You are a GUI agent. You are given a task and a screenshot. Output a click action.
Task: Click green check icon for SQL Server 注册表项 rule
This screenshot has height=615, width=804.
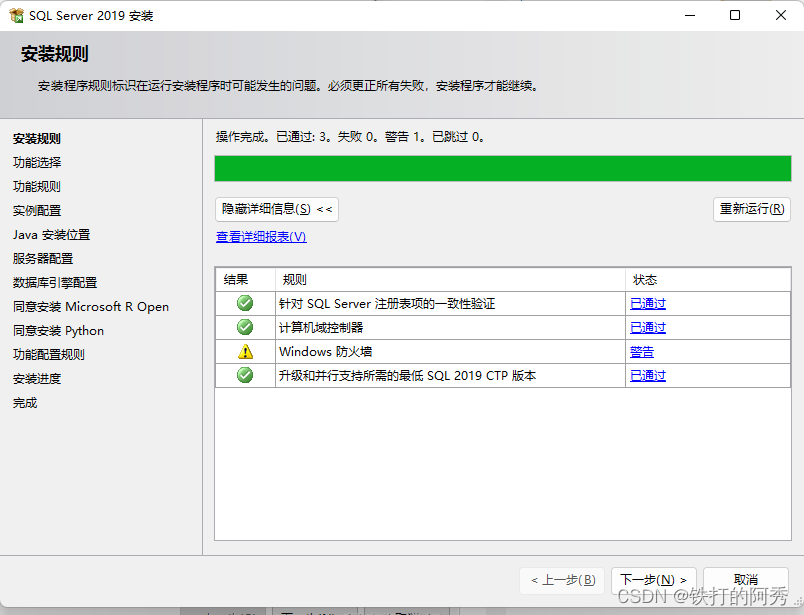245,303
